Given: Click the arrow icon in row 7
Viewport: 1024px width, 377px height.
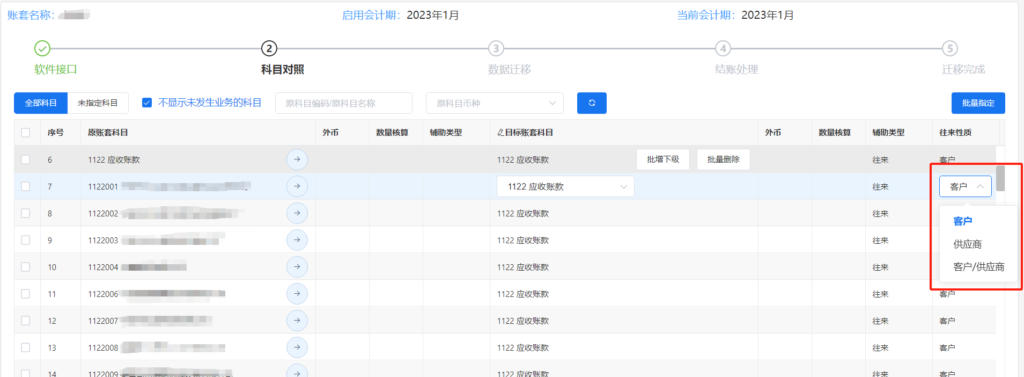Looking at the screenshot, I should (x=297, y=186).
